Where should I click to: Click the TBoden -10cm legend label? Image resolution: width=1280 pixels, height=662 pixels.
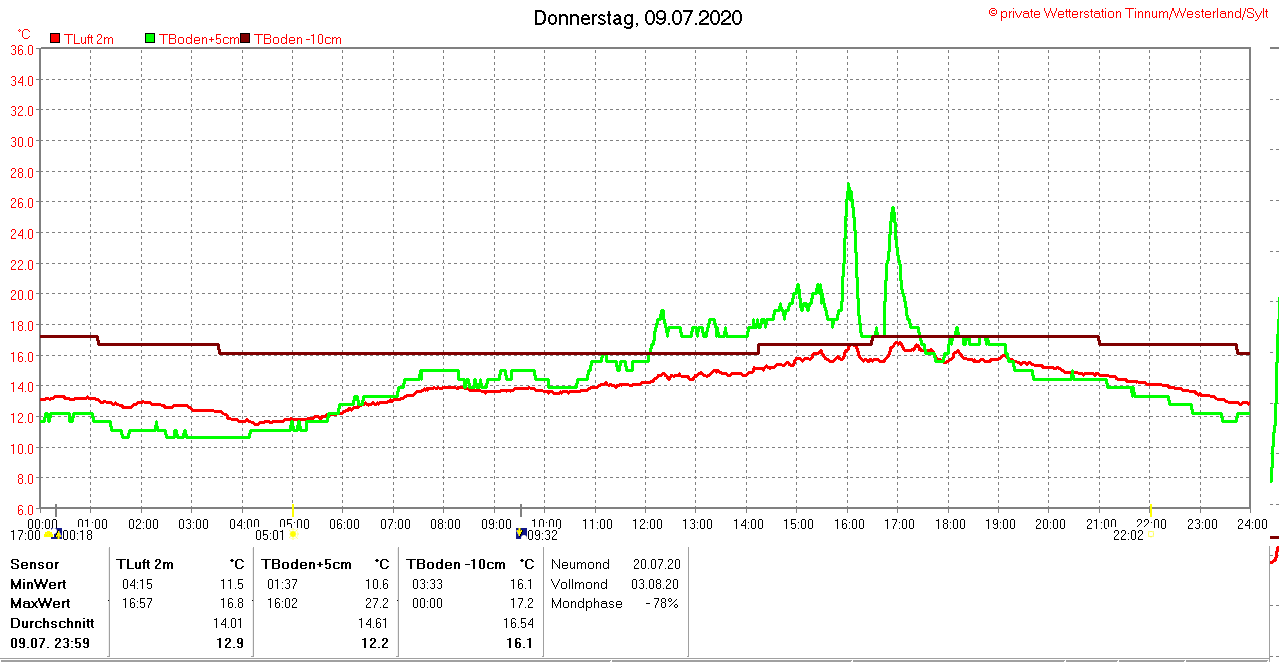click(297, 39)
